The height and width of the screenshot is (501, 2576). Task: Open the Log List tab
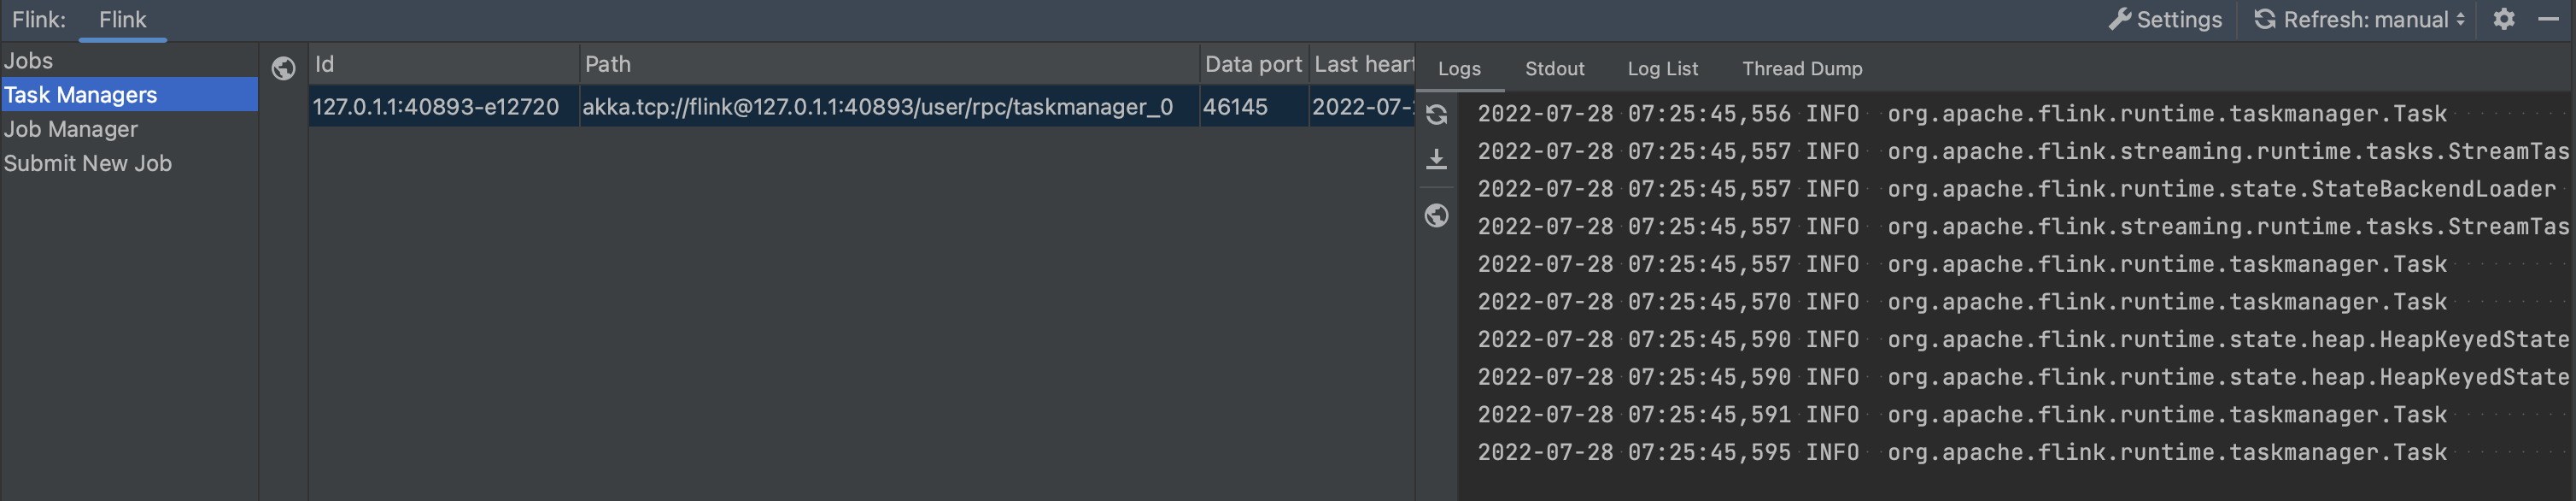[1662, 69]
